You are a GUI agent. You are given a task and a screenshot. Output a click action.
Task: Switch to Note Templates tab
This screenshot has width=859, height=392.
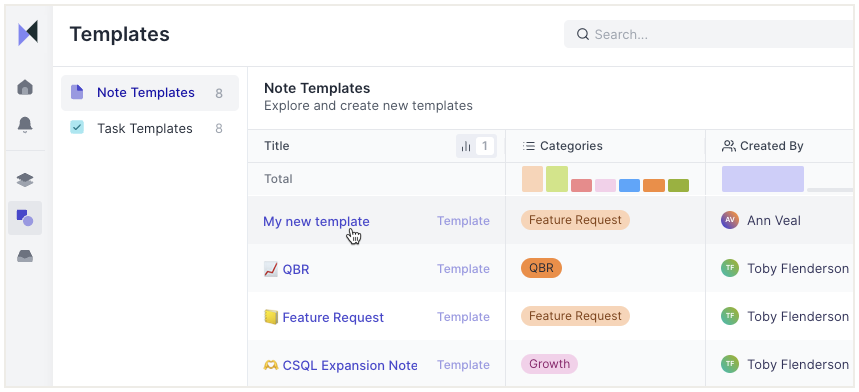pyautogui.click(x=150, y=93)
